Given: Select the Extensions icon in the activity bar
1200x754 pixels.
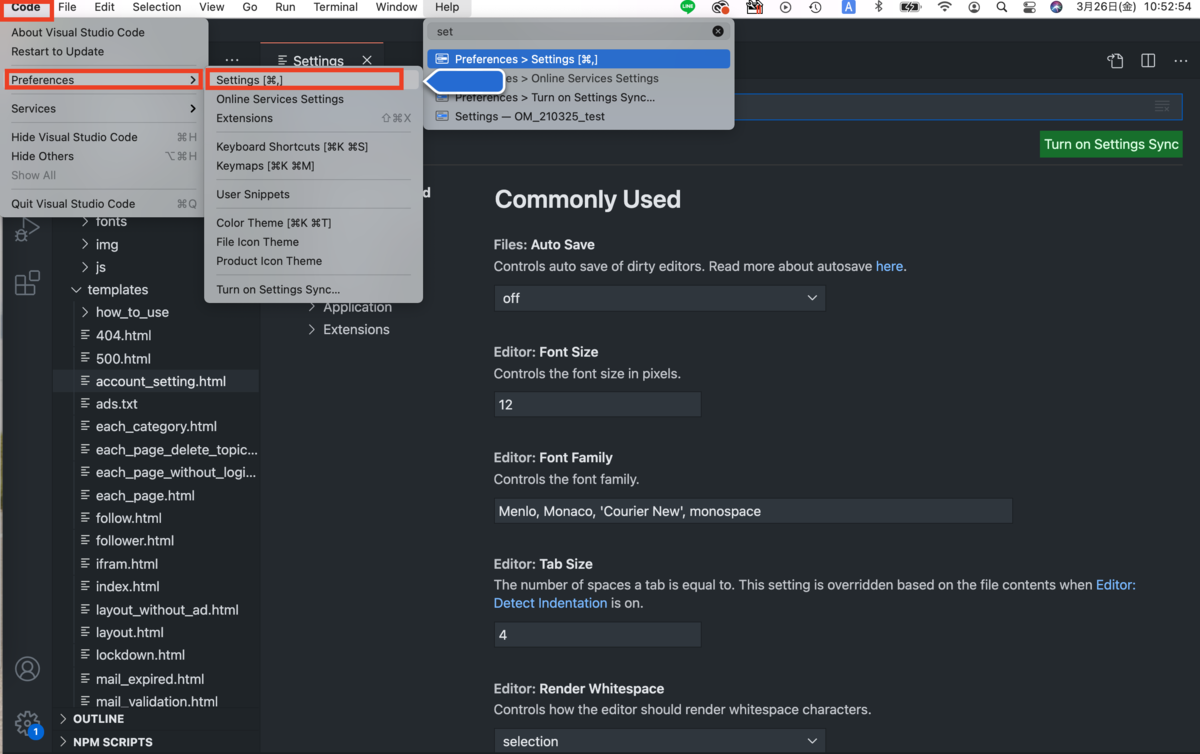Looking at the screenshot, I should tap(27, 283).
